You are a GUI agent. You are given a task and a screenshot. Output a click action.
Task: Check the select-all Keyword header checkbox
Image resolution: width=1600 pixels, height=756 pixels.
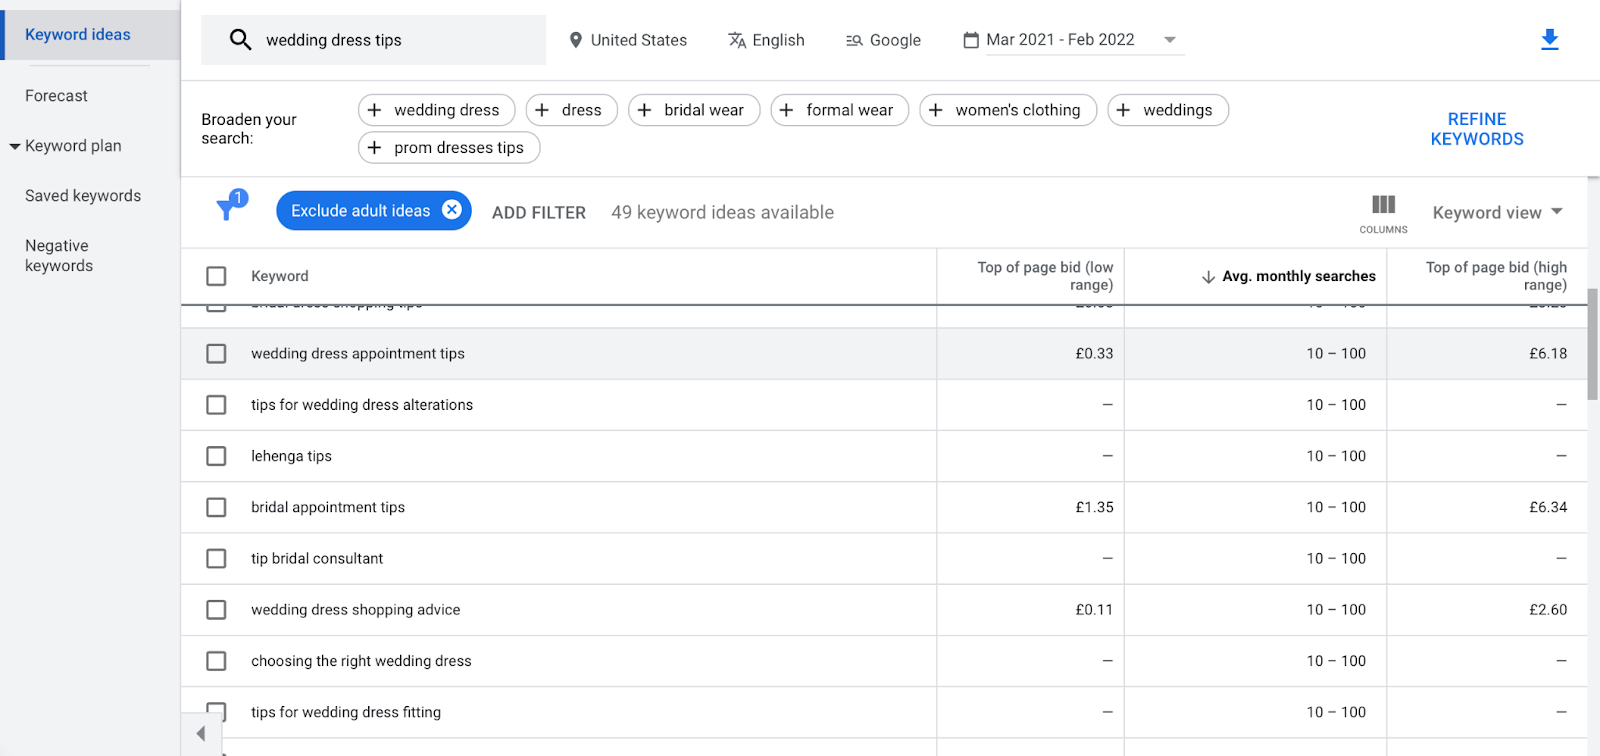pos(216,276)
